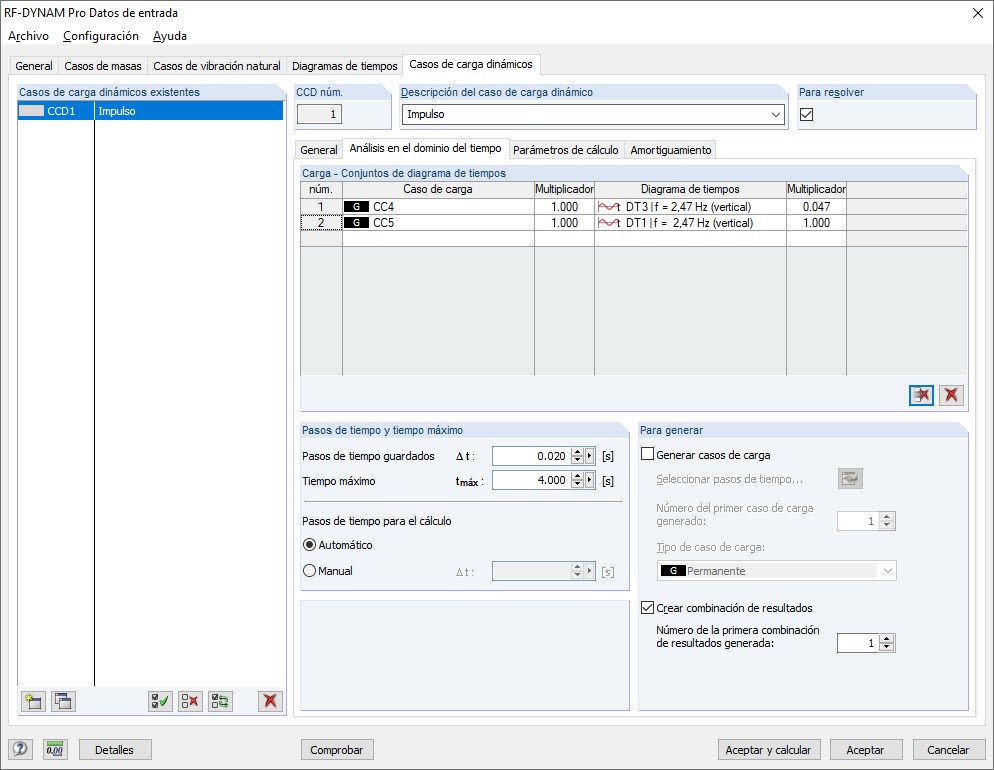This screenshot has height=770, width=994.
Task: Increase saved time step Δt spinner
Action: (x=577, y=452)
